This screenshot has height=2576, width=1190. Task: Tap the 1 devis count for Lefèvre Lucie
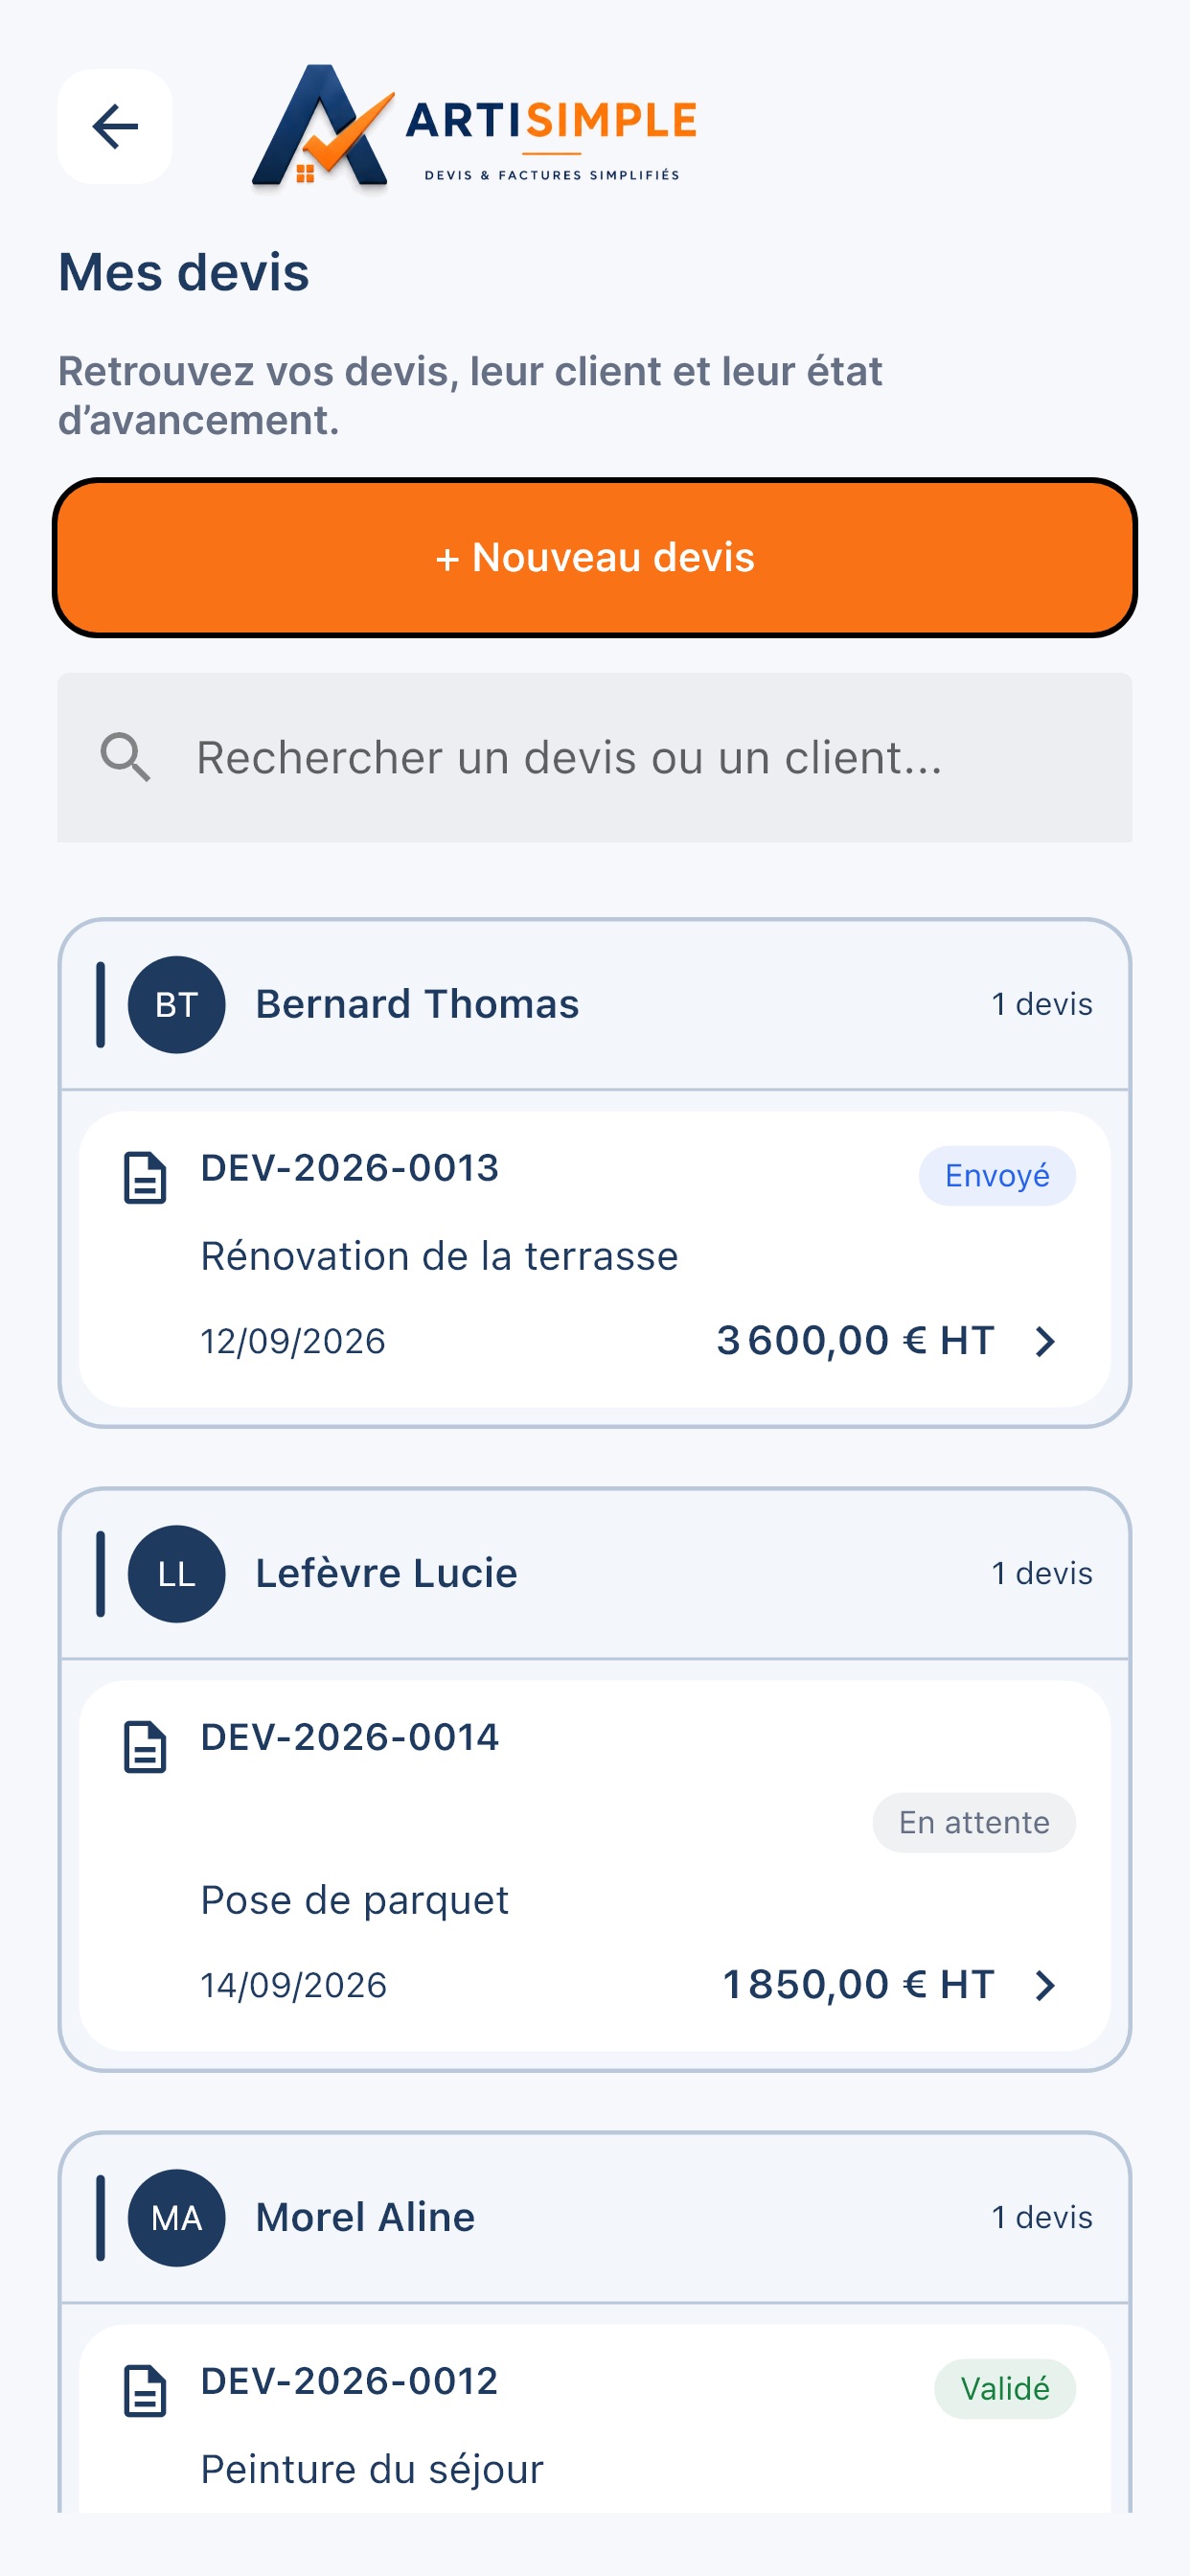point(1042,1574)
